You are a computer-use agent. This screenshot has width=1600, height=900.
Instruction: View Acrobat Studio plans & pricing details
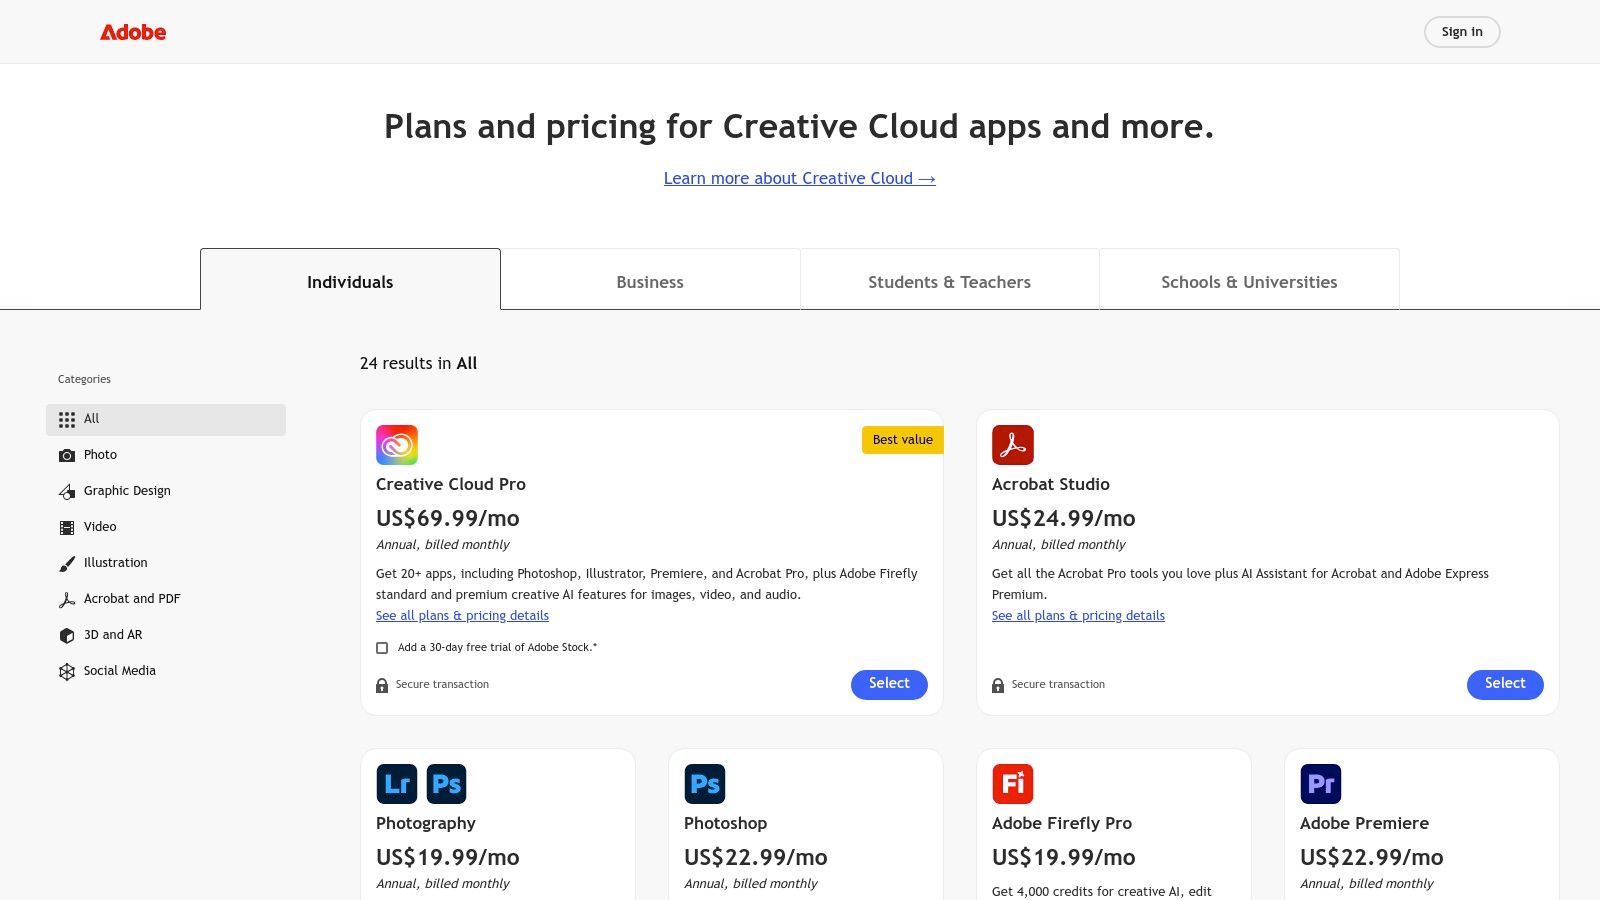[1078, 616]
